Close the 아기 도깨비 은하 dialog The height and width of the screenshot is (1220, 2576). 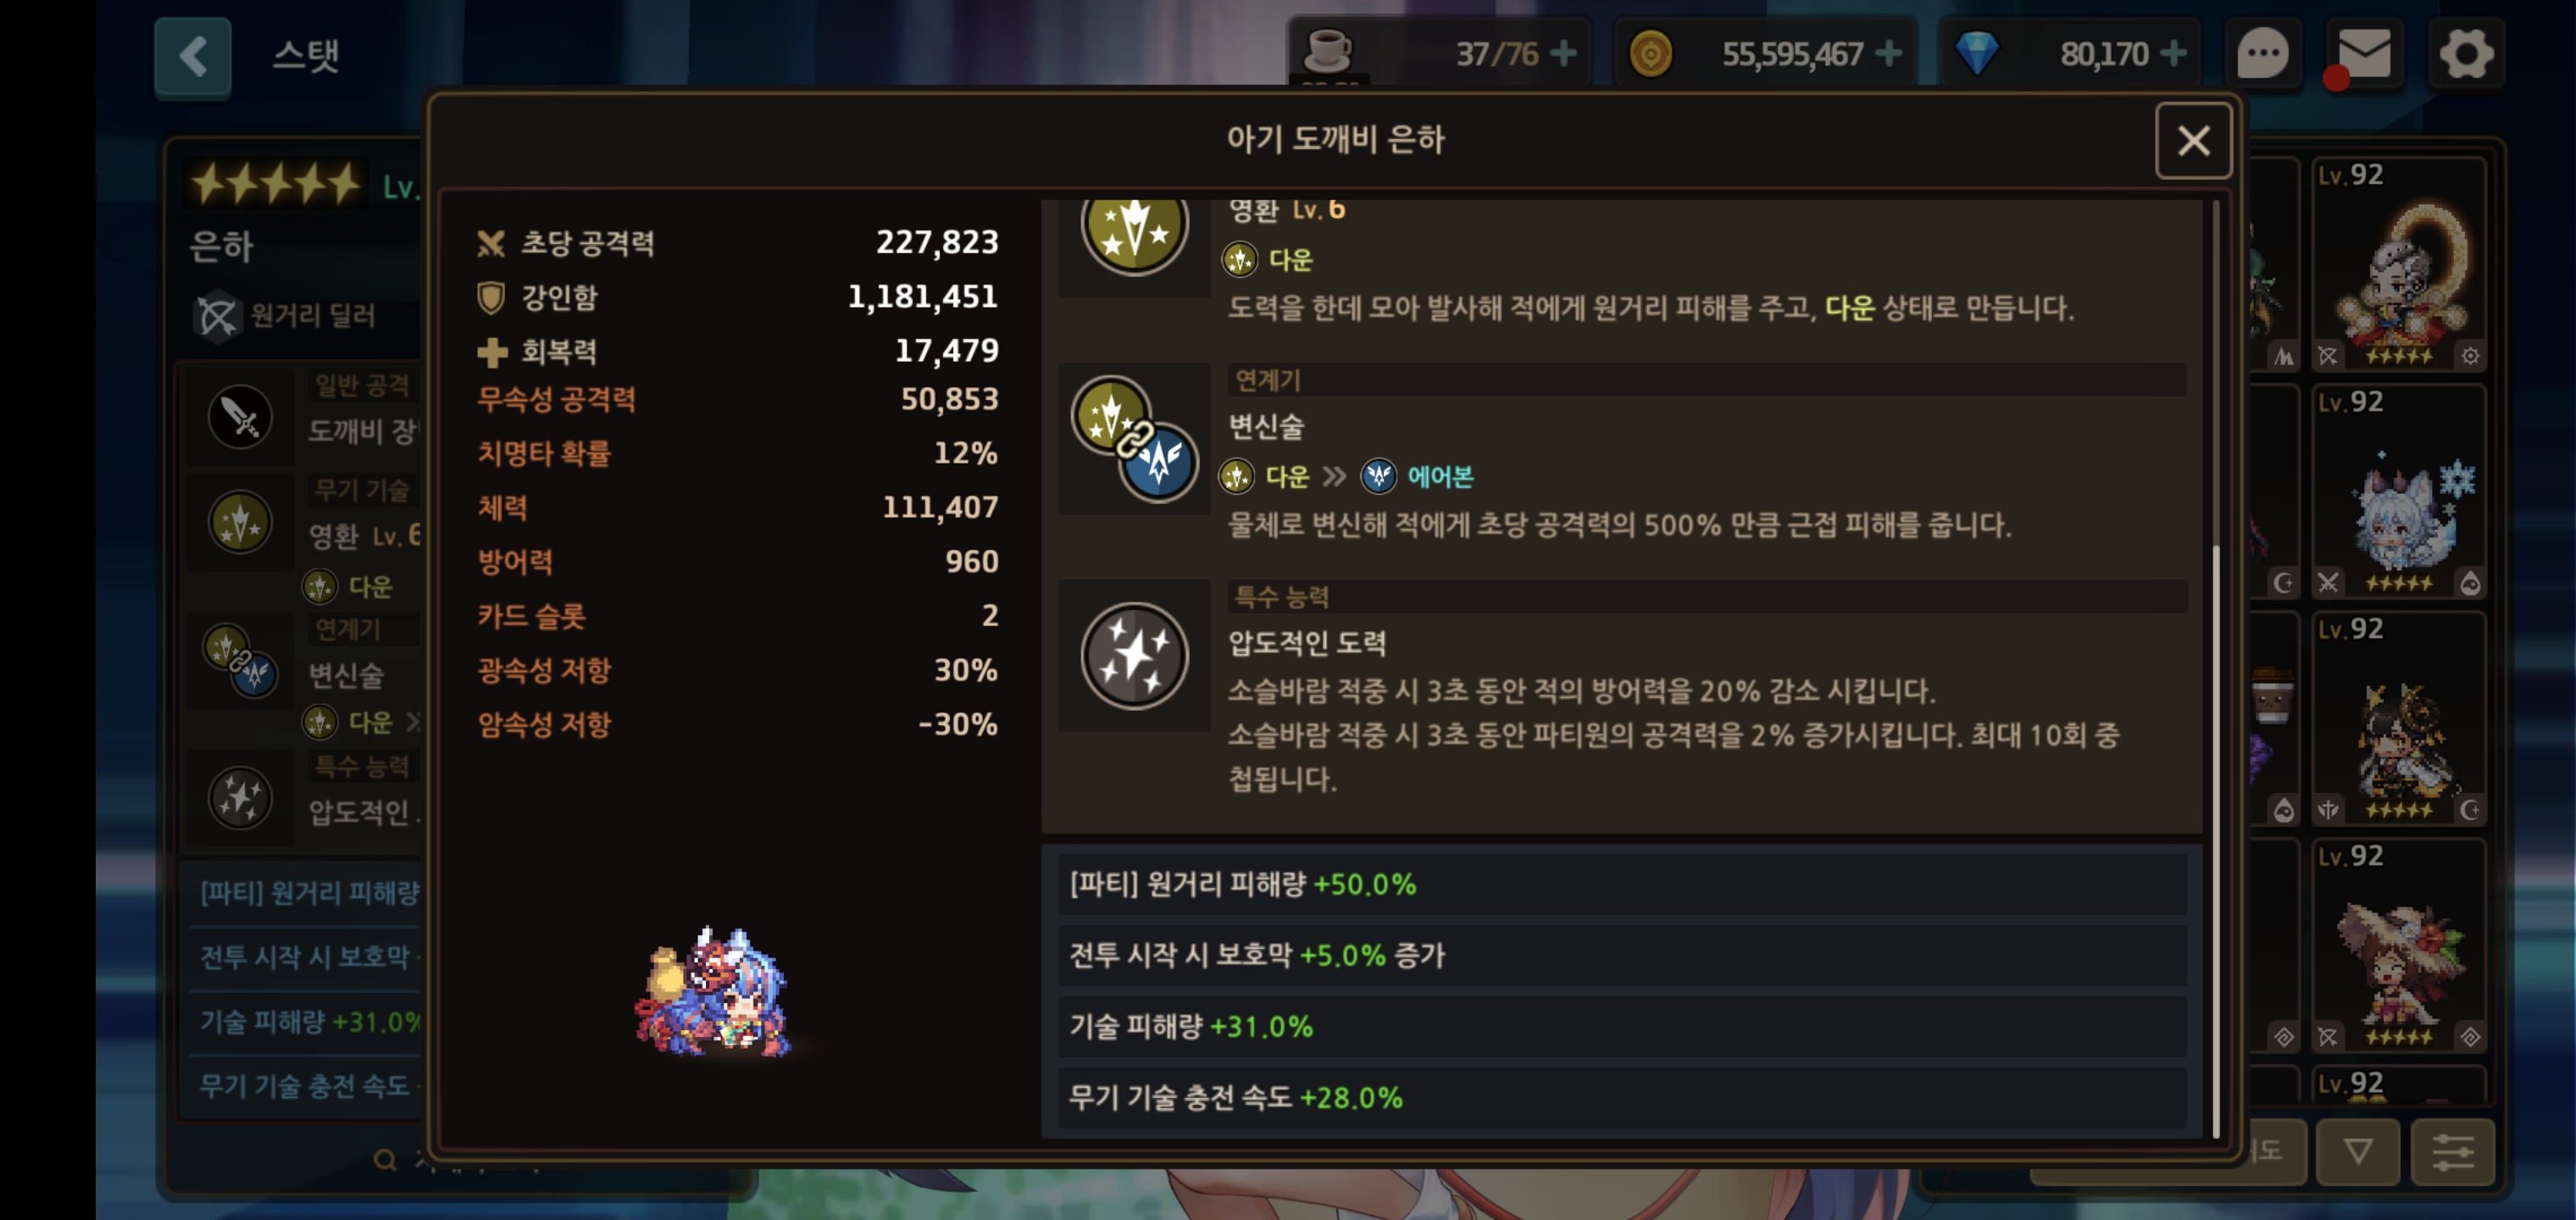pyautogui.click(x=2193, y=141)
